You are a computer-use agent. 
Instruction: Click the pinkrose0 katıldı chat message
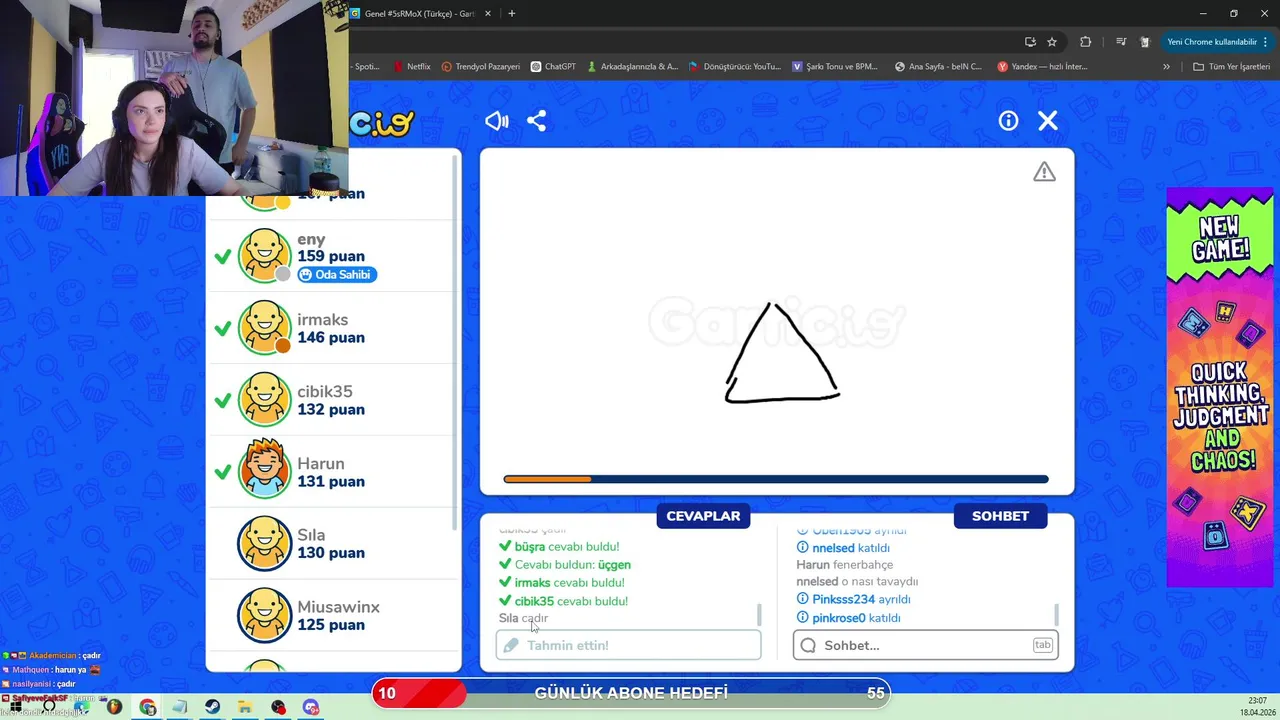(x=848, y=618)
